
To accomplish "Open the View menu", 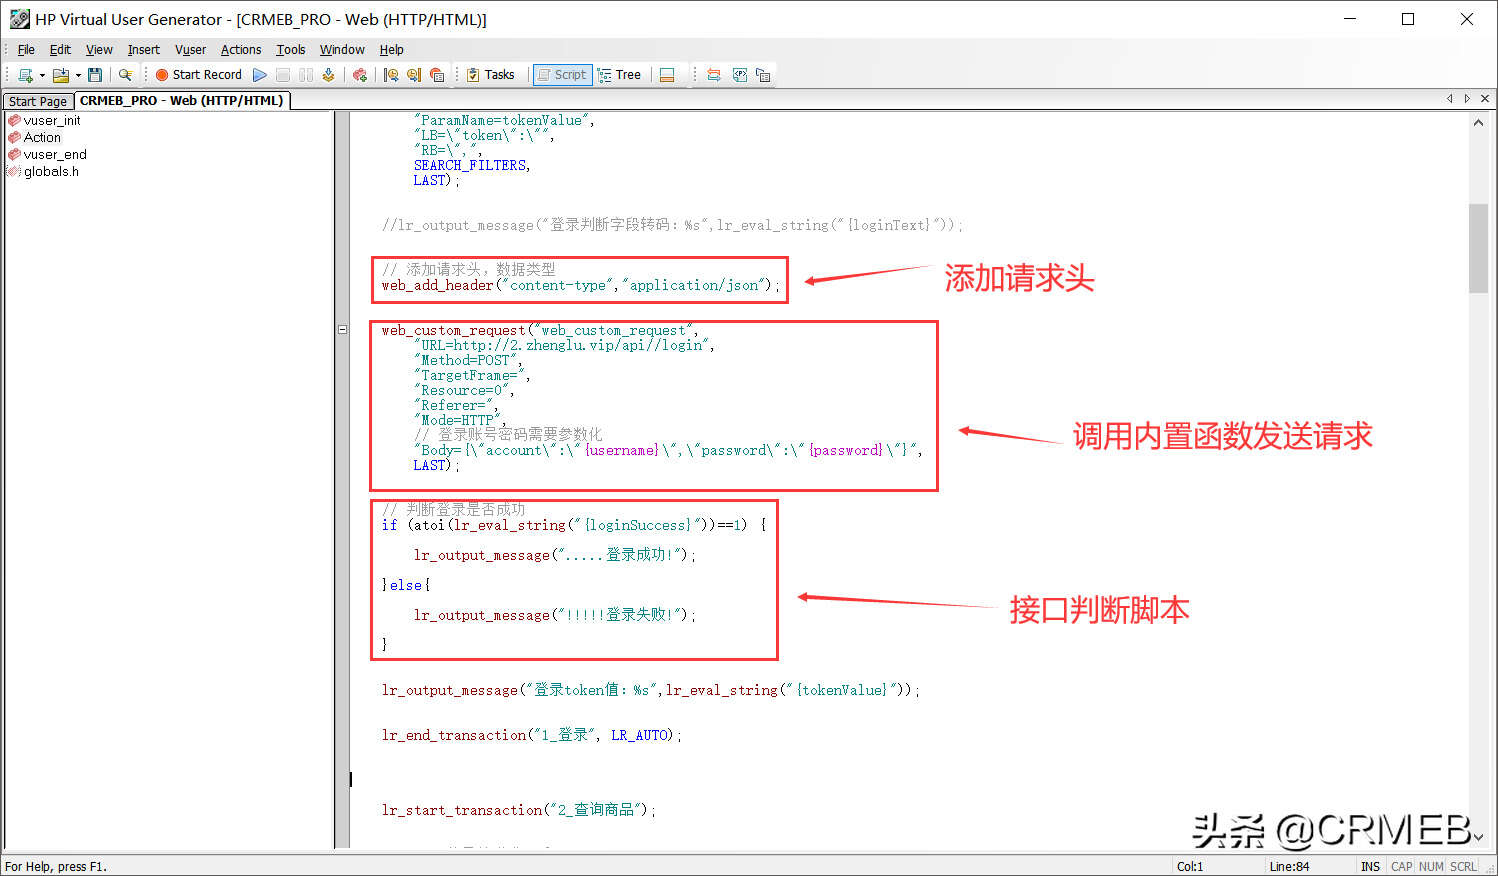I will pos(99,50).
